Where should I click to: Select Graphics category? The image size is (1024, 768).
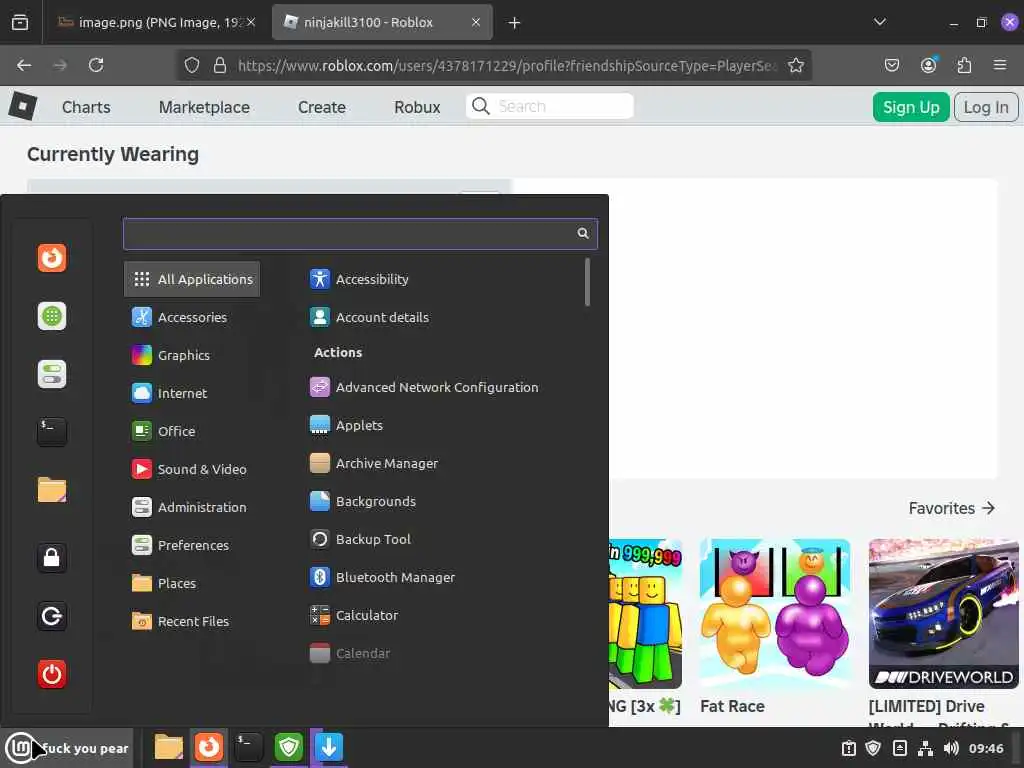point(170,355)
